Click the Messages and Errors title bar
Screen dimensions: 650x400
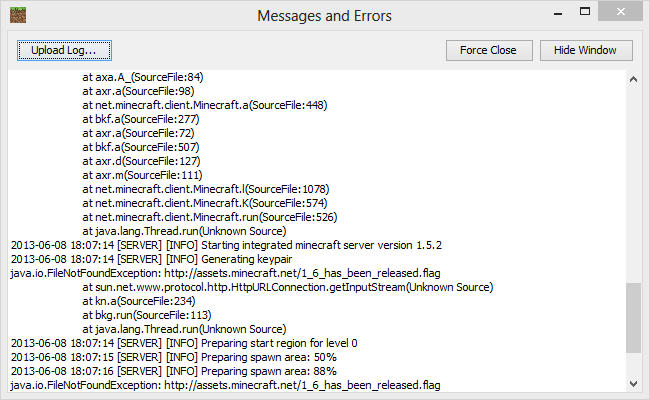[324, 16]
